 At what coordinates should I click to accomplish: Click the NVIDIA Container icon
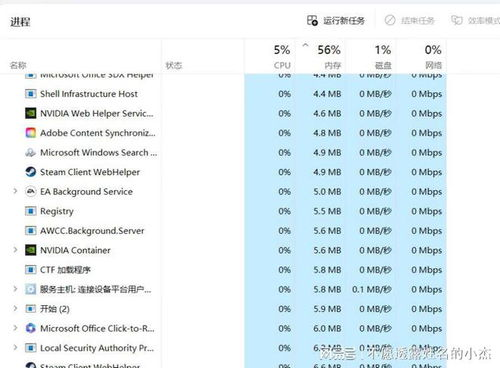tap(31, 250)
